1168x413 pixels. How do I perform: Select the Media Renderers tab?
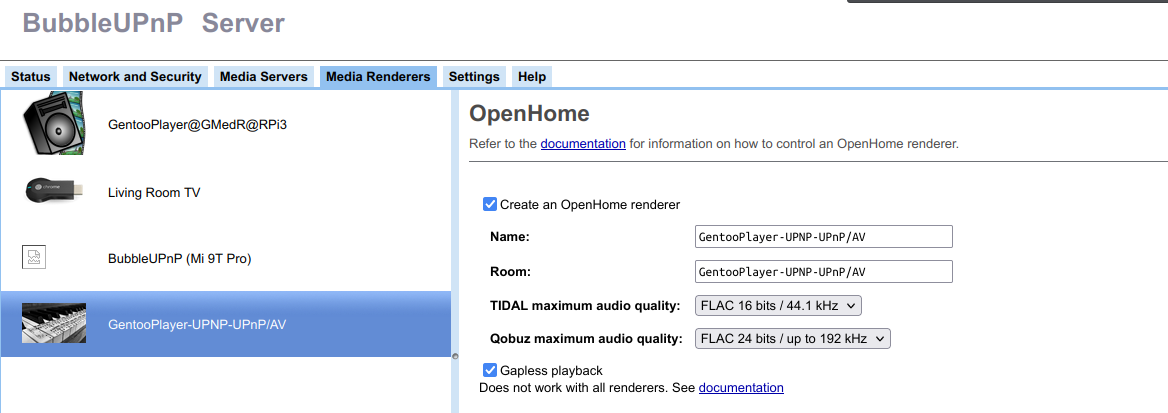click(378, 77)
